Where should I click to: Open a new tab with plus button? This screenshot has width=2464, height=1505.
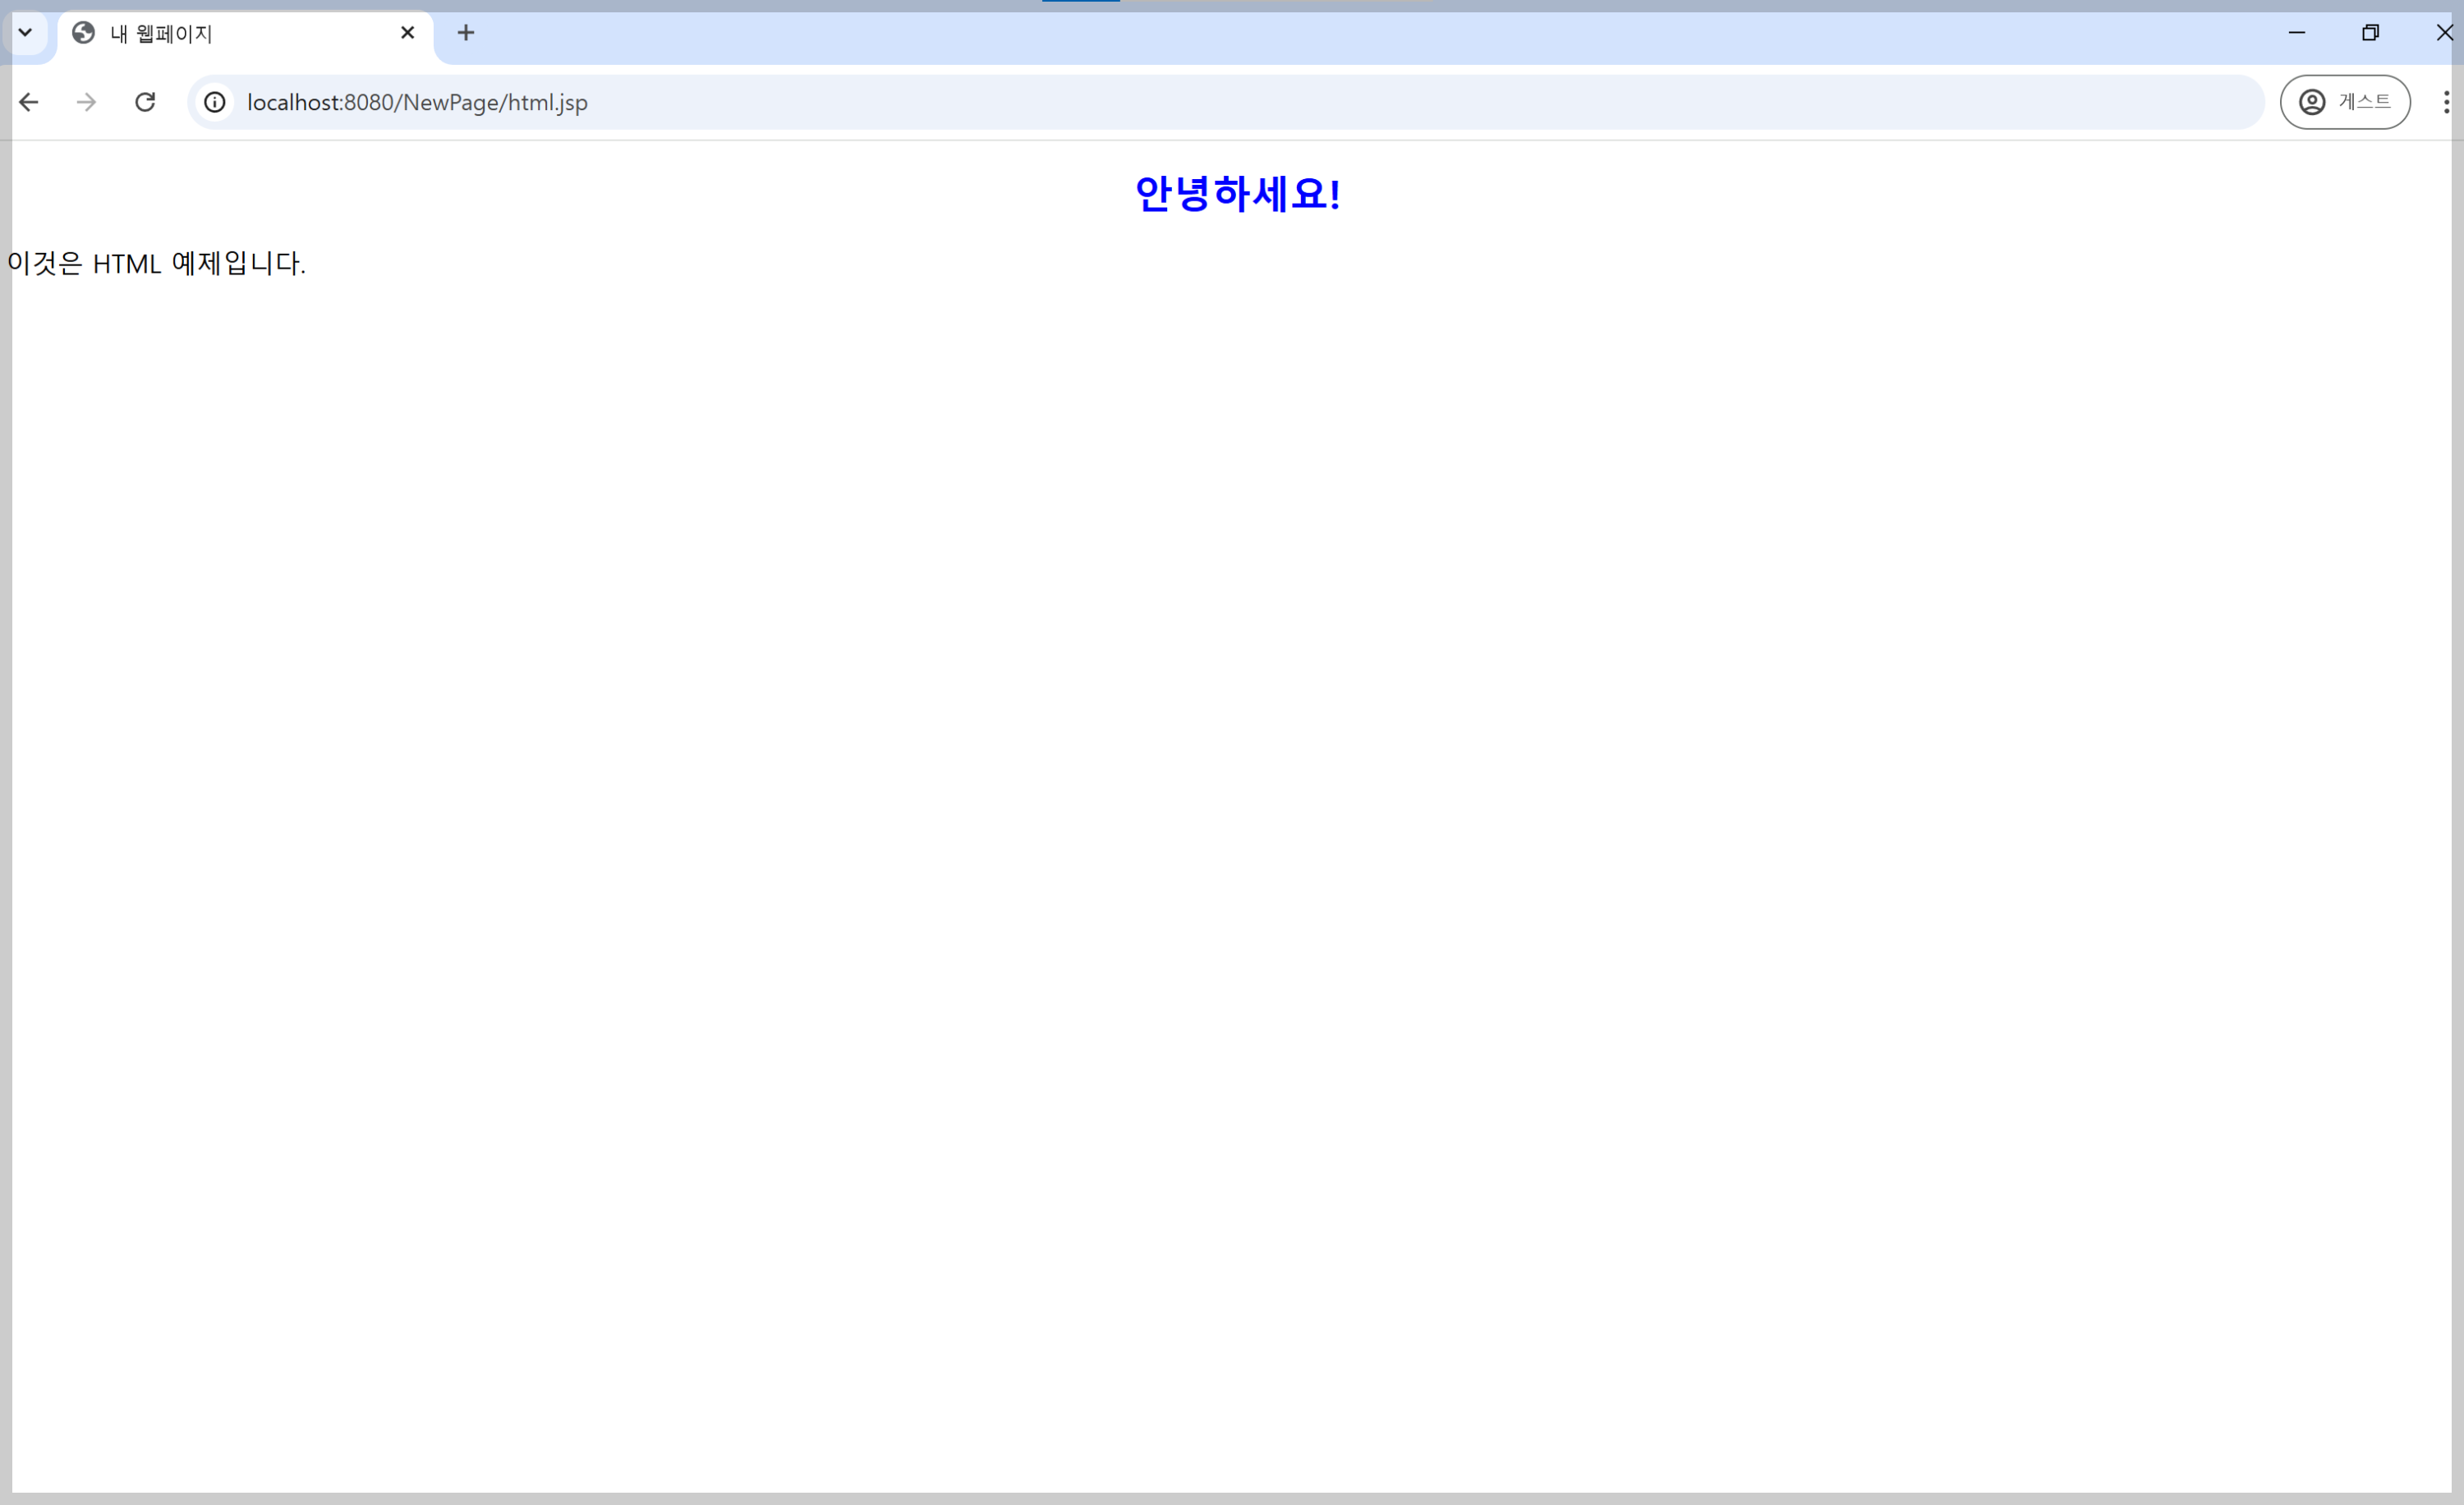click(466, 33)
